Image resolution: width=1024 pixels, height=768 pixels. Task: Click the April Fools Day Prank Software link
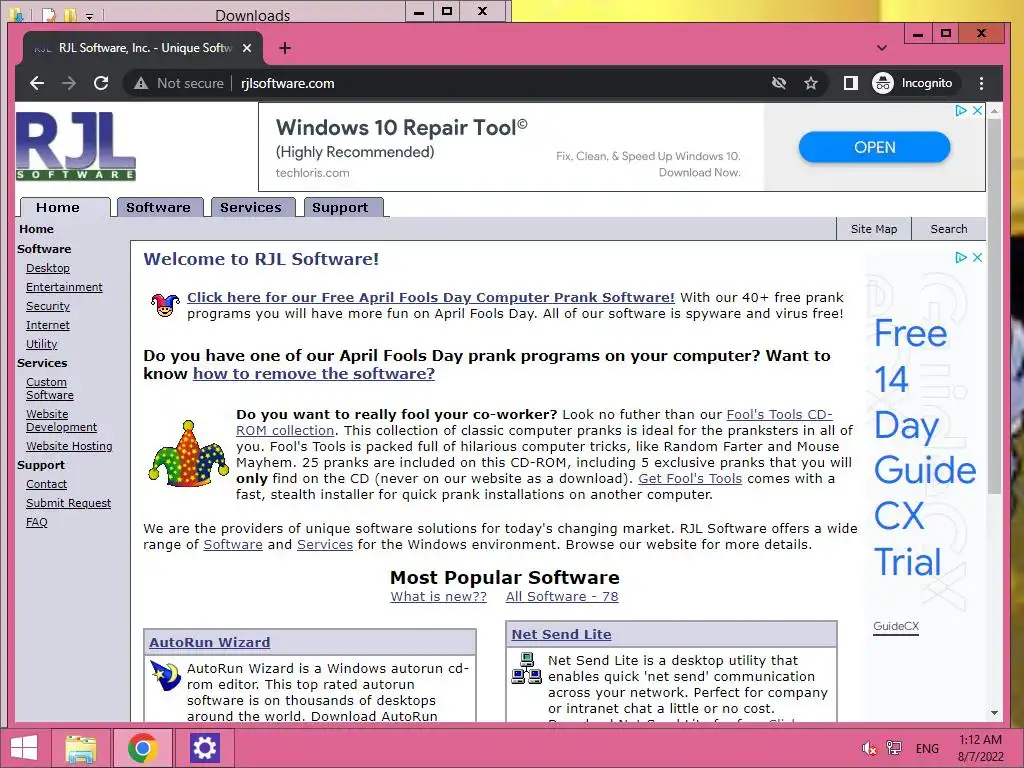coord(430,297)
